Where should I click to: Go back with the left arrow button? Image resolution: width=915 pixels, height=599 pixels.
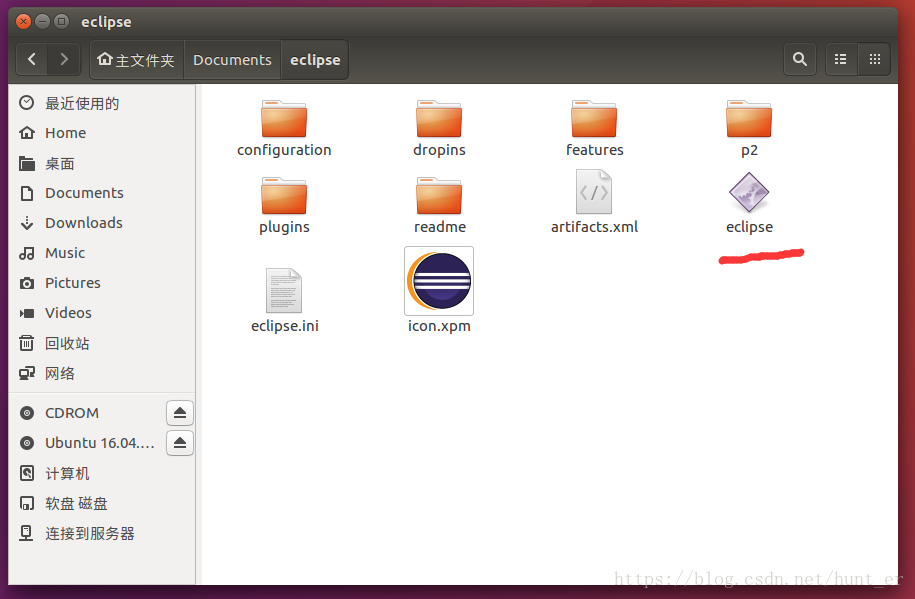(x=32, y=59)
